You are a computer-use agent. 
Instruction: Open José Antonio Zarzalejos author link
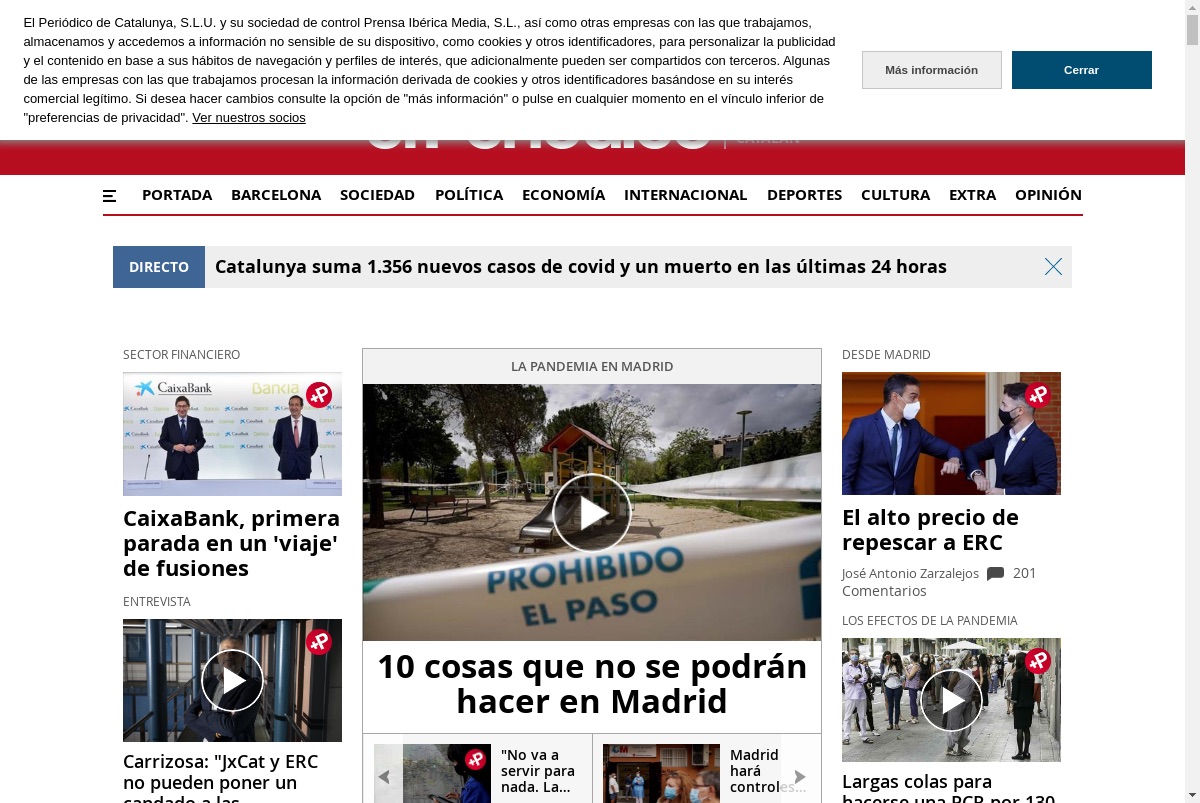(x=911, y=574)
